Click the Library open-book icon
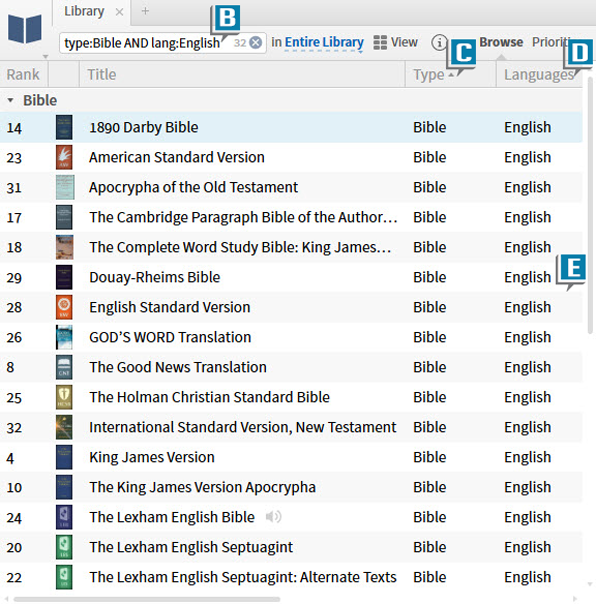The height and width of the screenshot is (604, 596). click(x=25, y=29)
